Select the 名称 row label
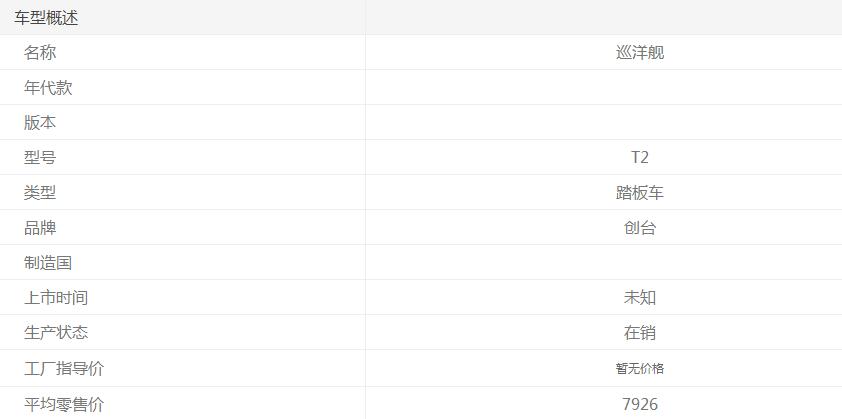This screenshot has width=842, height=419. [x=40, y=53]
